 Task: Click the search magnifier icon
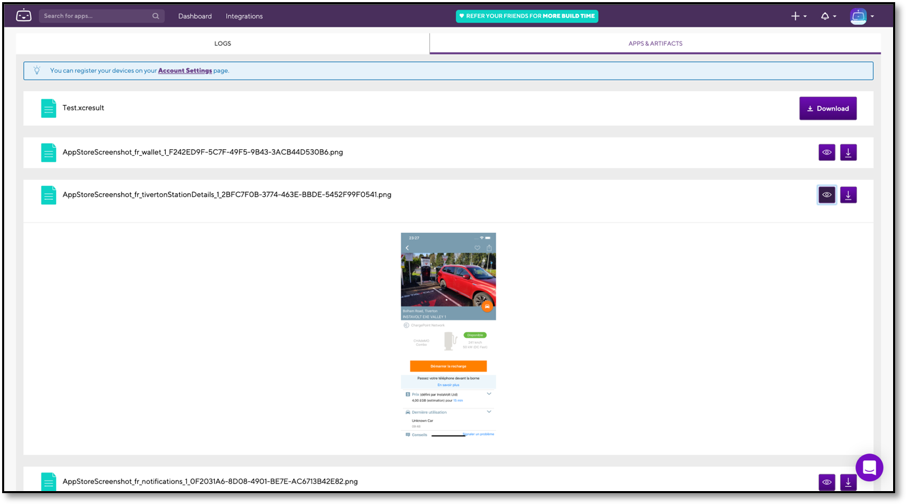(156, 16)
